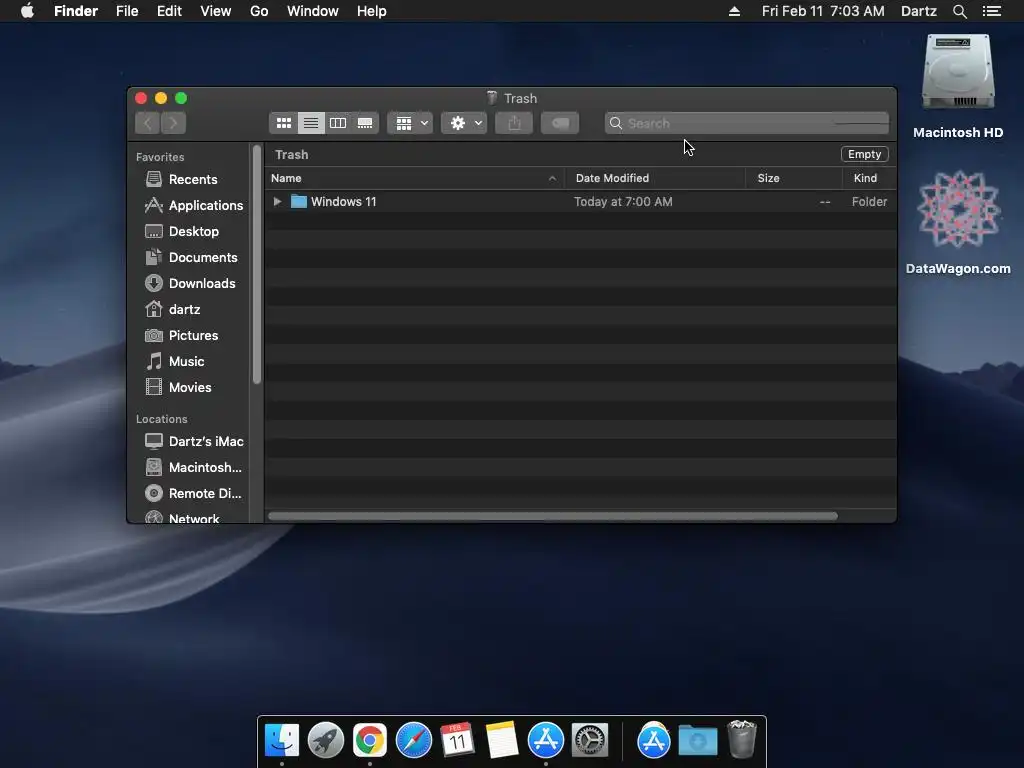Click the Trash window title proxy icon

492,98
